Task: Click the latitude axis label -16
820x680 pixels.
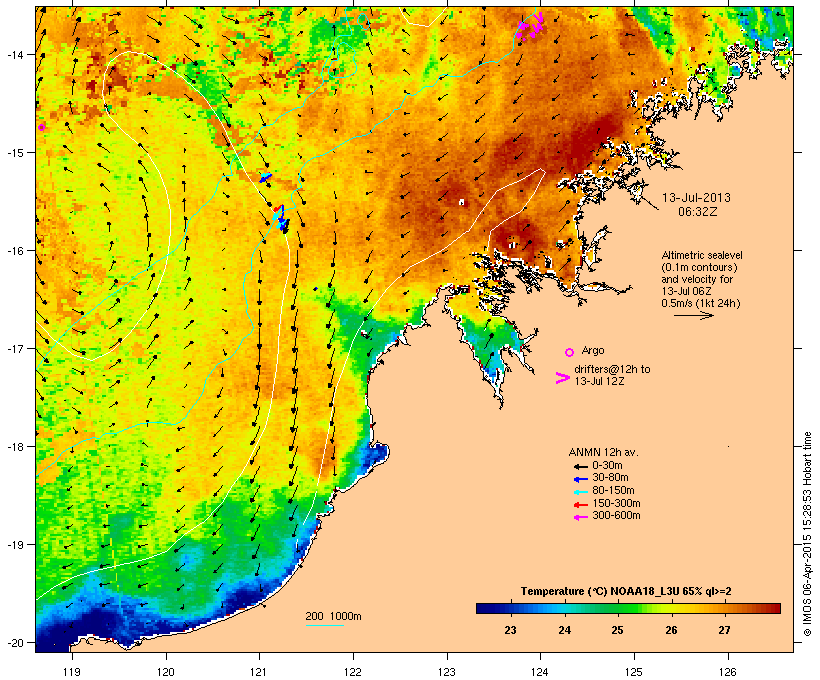Action: (14, 251)
